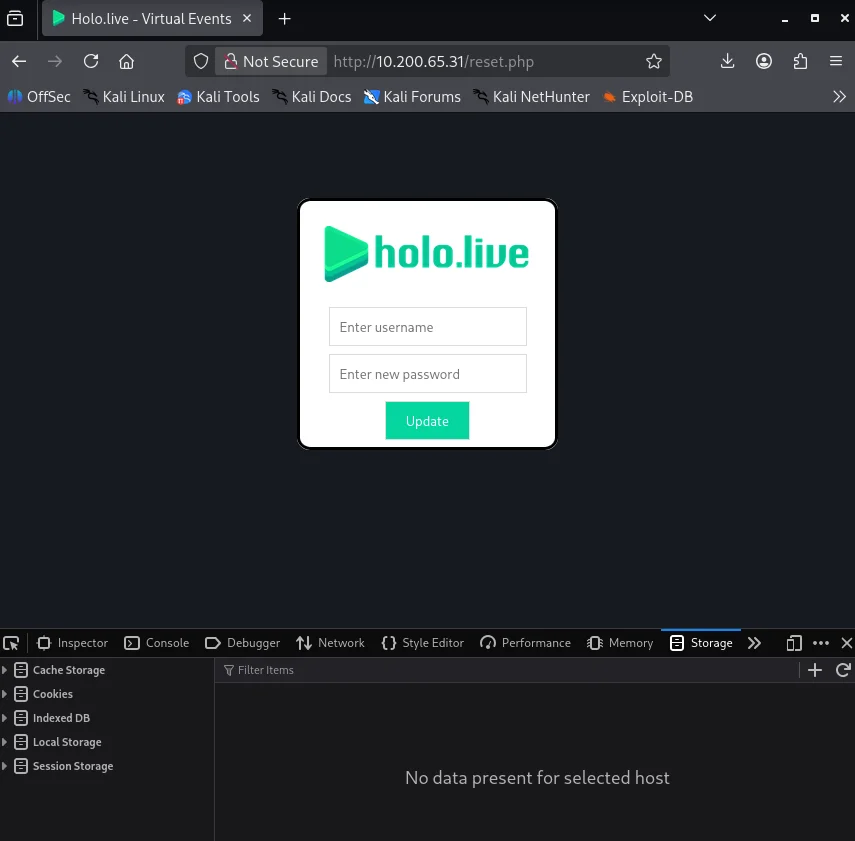This screenshot has width=855, height=841.
Task: Open the Firefox hamburger application menu
Action: (x=836, y=61)
